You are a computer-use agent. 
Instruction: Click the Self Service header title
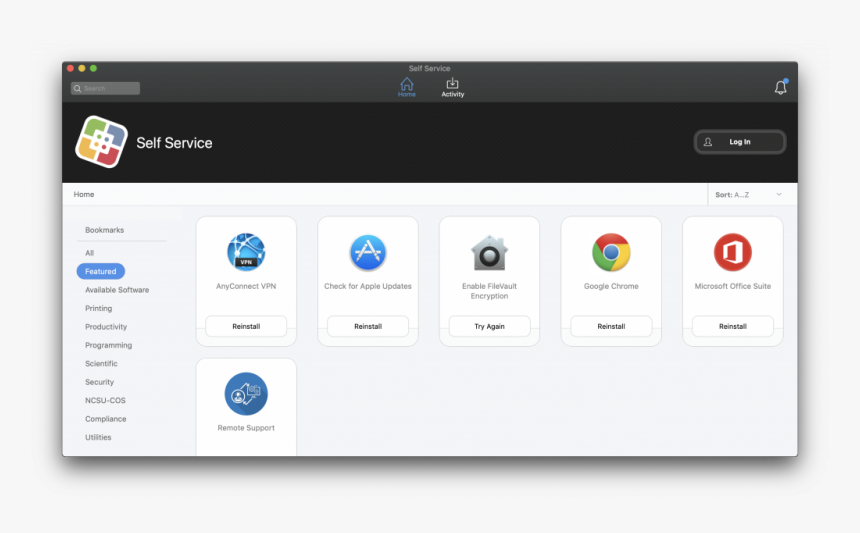[x=174, y=143]
